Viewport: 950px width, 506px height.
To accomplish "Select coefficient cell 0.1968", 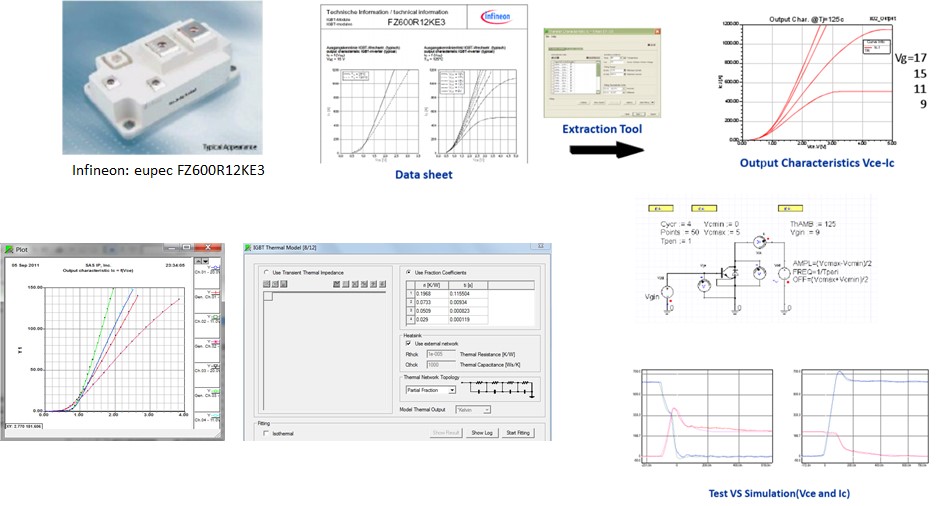I will (x=431, y=294).
